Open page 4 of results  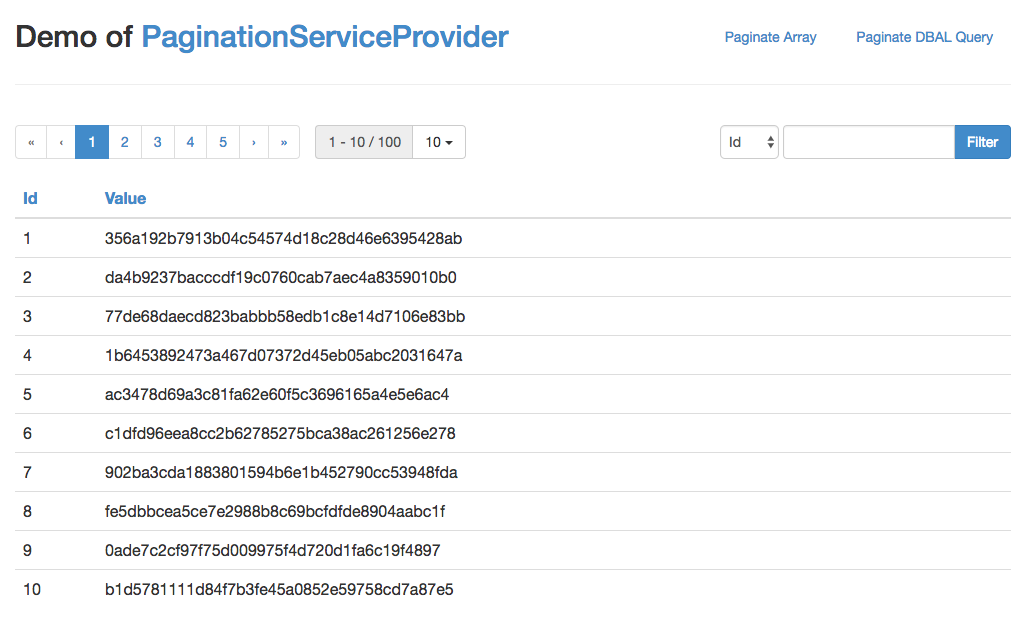pos(190,142)
